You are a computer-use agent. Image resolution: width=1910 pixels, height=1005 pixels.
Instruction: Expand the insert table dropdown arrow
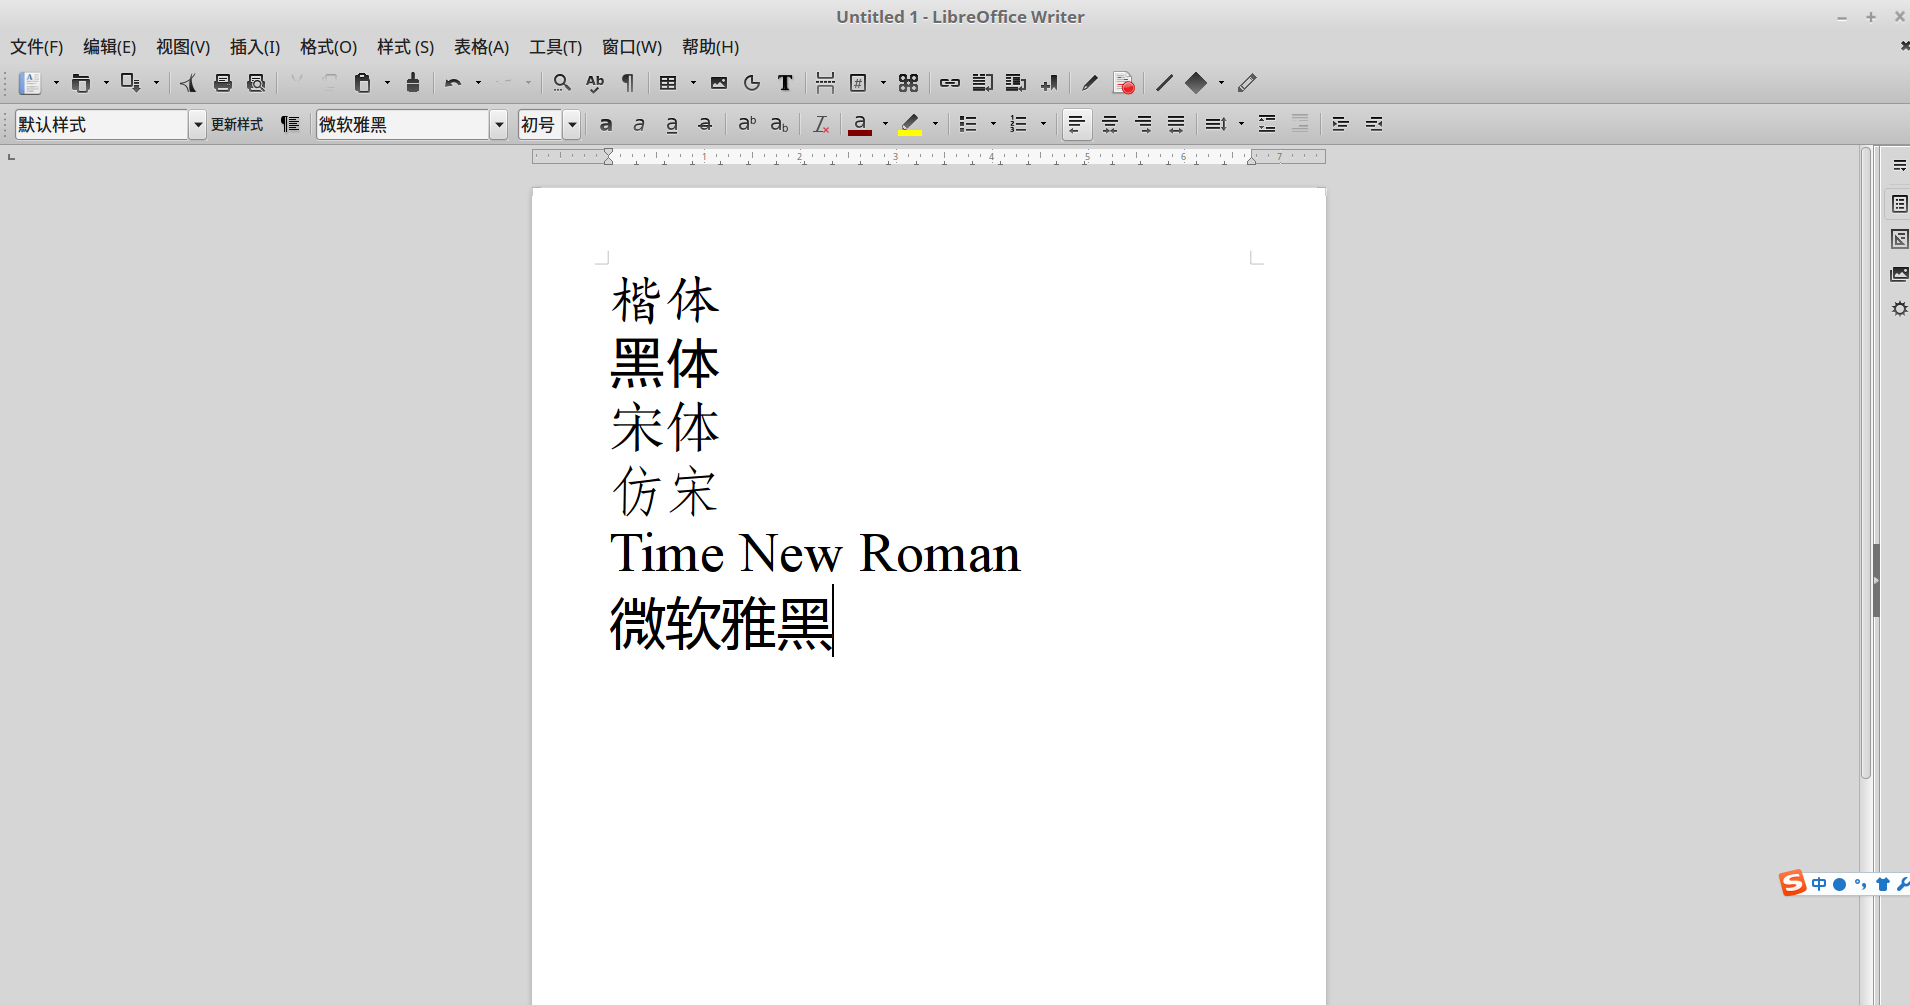click(x=693, y=83)
